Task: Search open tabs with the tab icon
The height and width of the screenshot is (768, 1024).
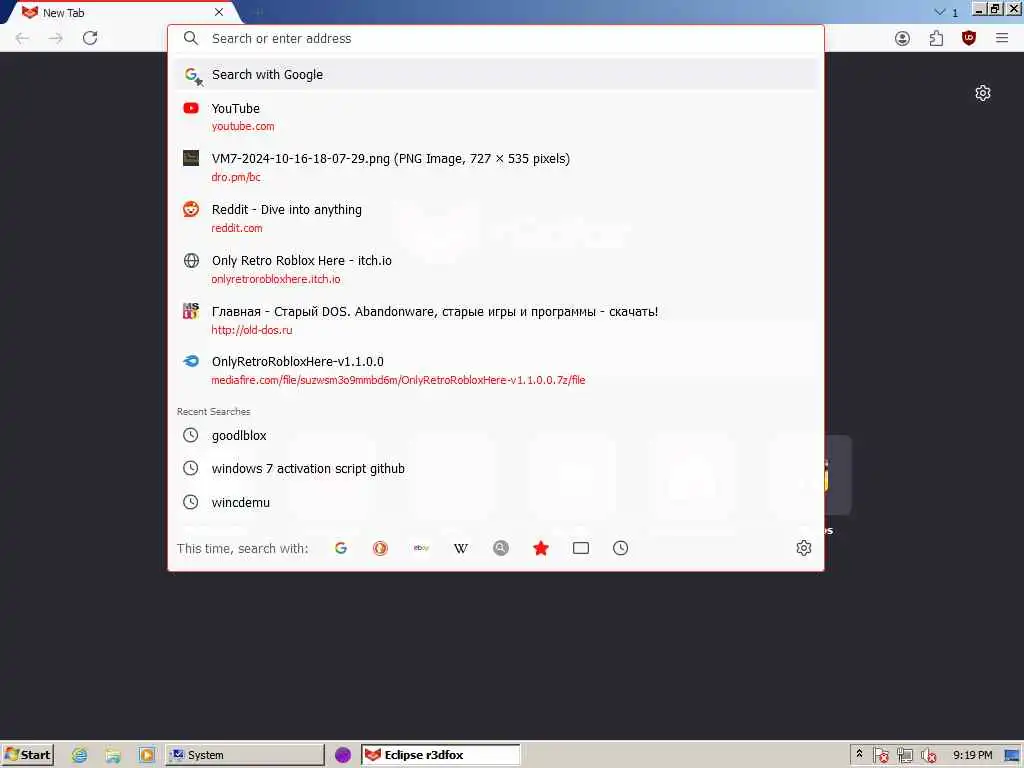Action: pos(581,548)
